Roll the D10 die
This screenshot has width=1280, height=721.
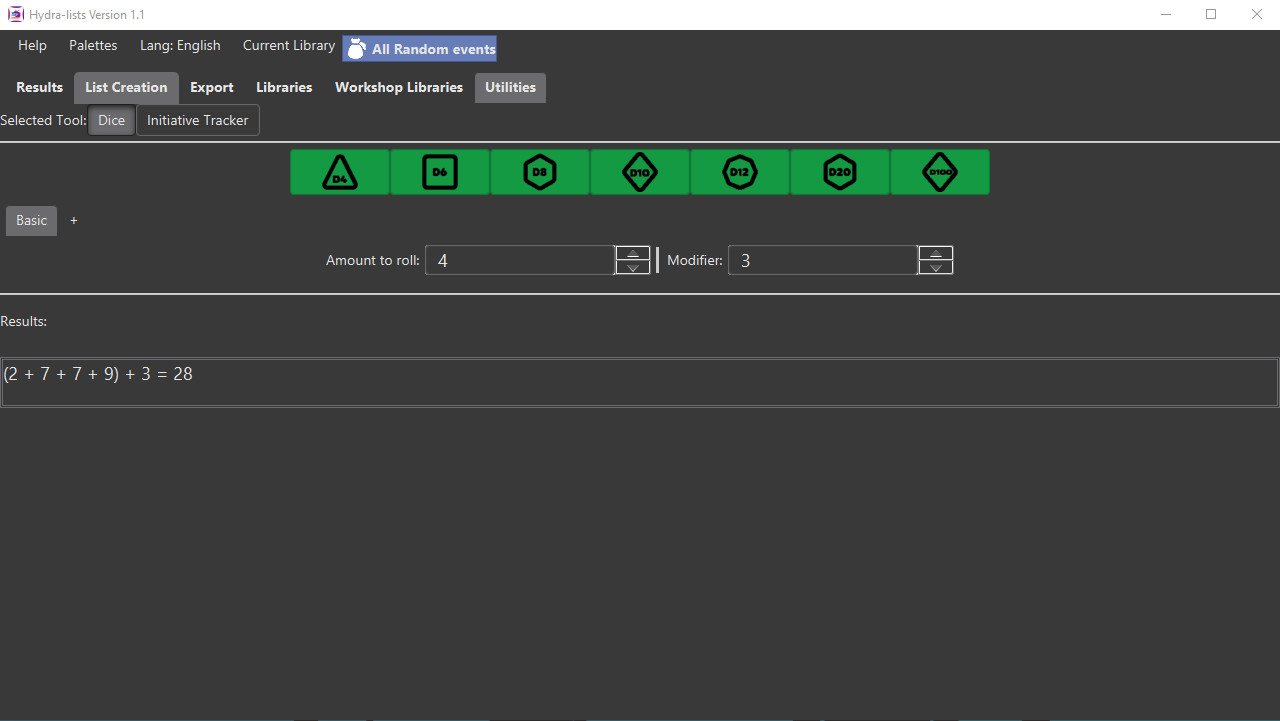(x=639, y=171)
